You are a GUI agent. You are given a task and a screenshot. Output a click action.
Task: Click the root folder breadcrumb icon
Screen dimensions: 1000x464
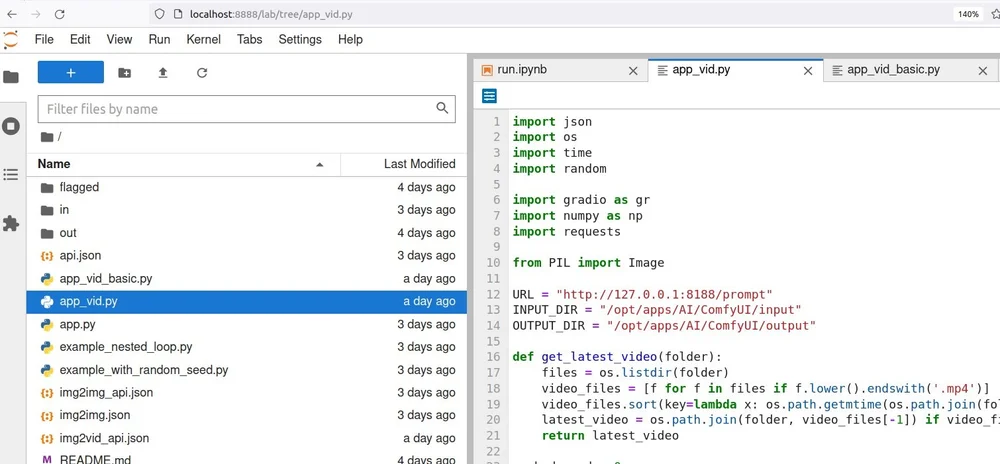(x=47, y=136)
